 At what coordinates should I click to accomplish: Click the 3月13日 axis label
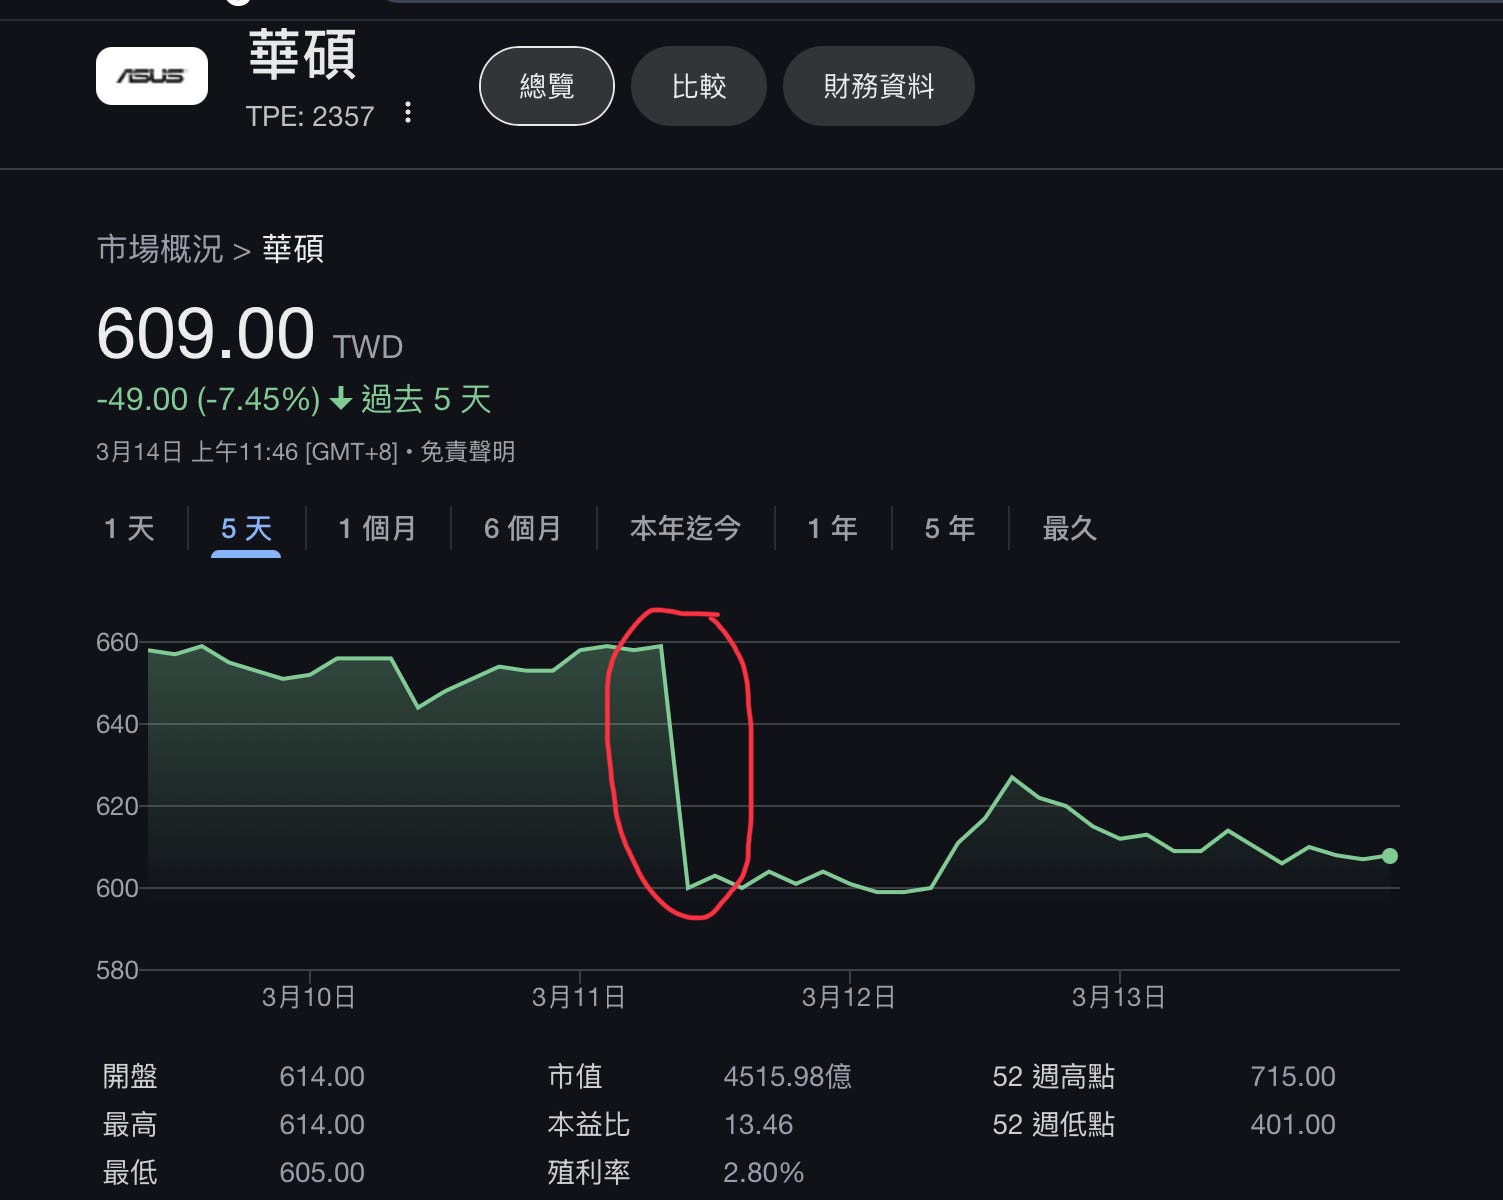(1119, 997)
